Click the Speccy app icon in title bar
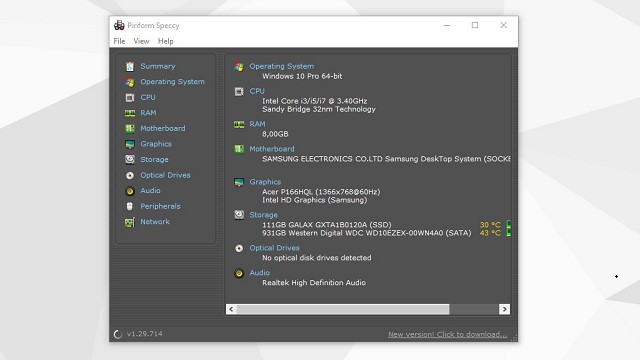This screenshot has width=640, height=360. click(x=119, y=25)
